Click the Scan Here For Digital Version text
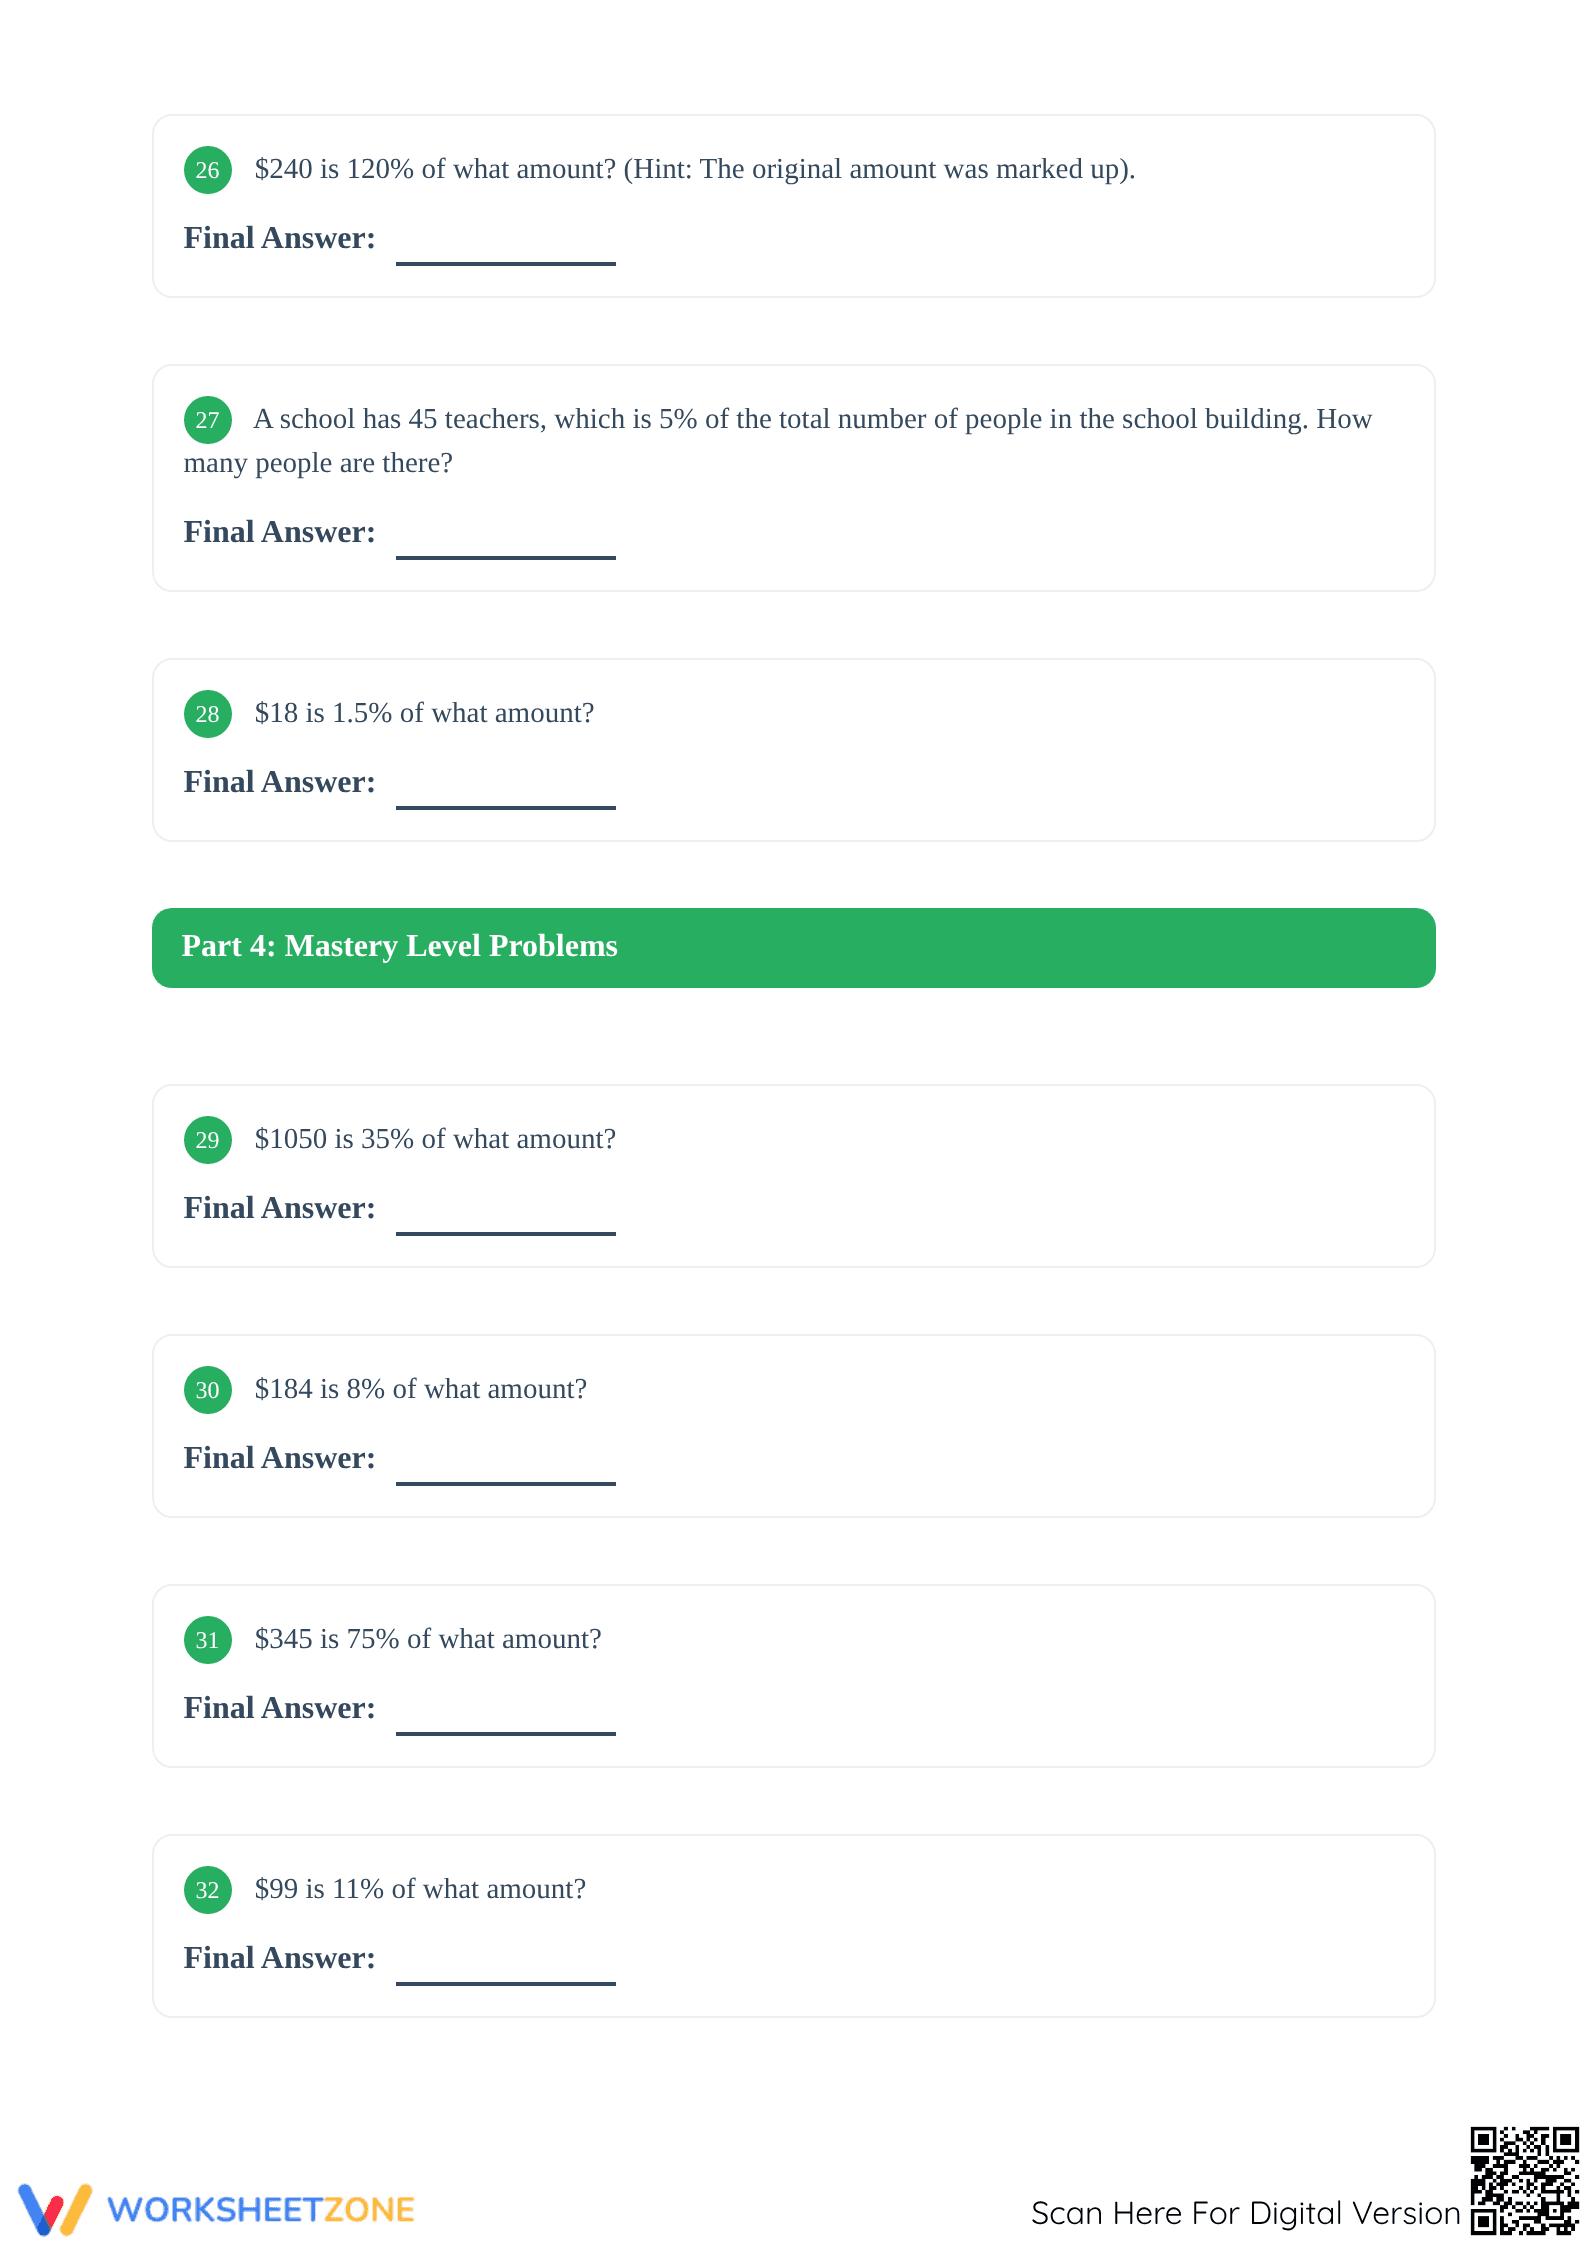The image size is (1588, 2244). coord(1246,2213)
